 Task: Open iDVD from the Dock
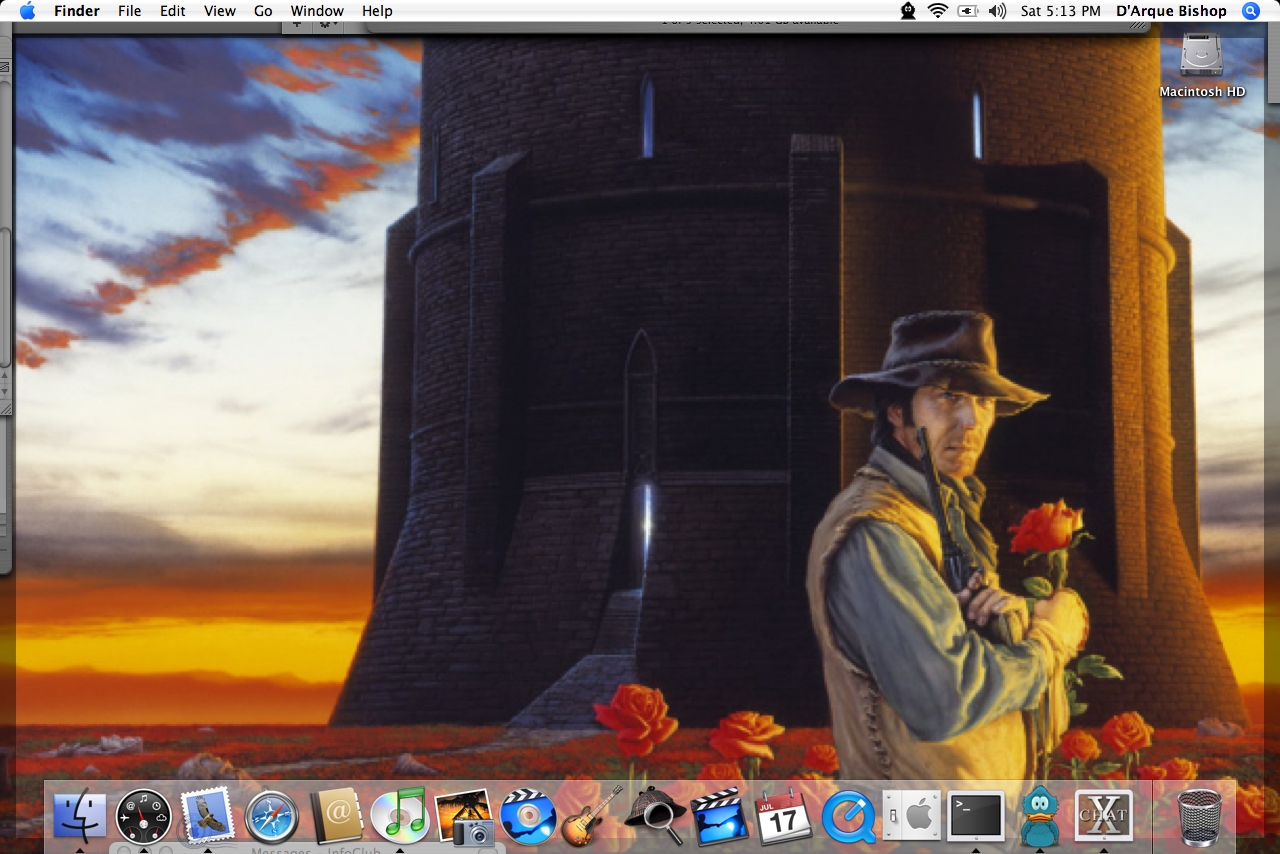(528, 816)
